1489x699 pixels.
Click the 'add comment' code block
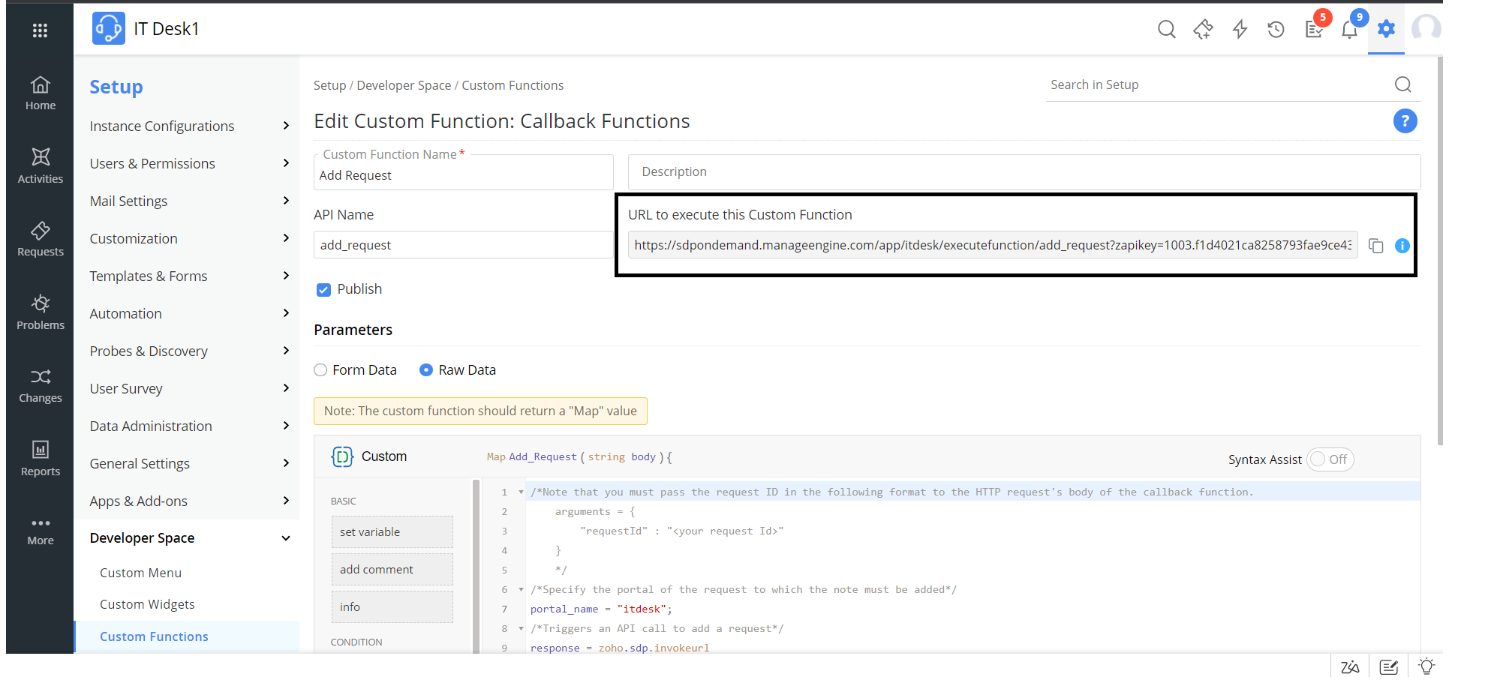(x=392, y=570)
